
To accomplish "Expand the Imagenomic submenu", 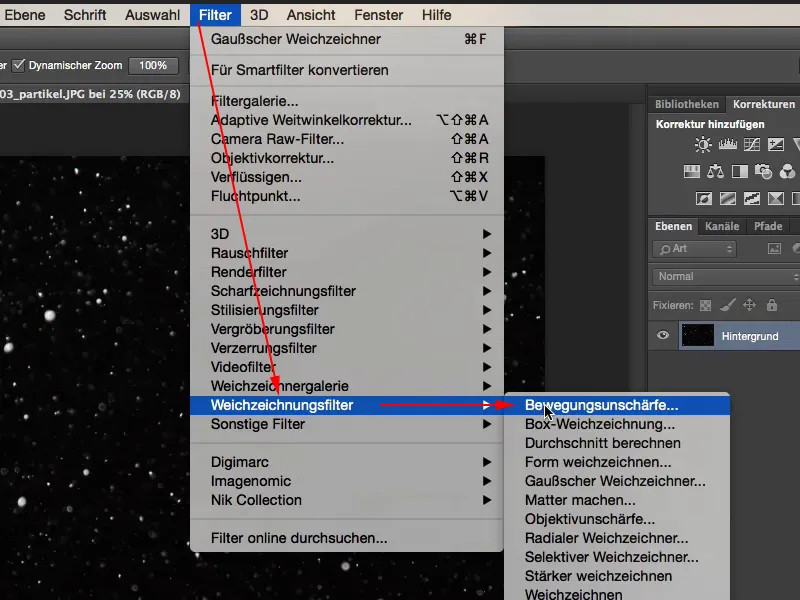I will [347, 481].
